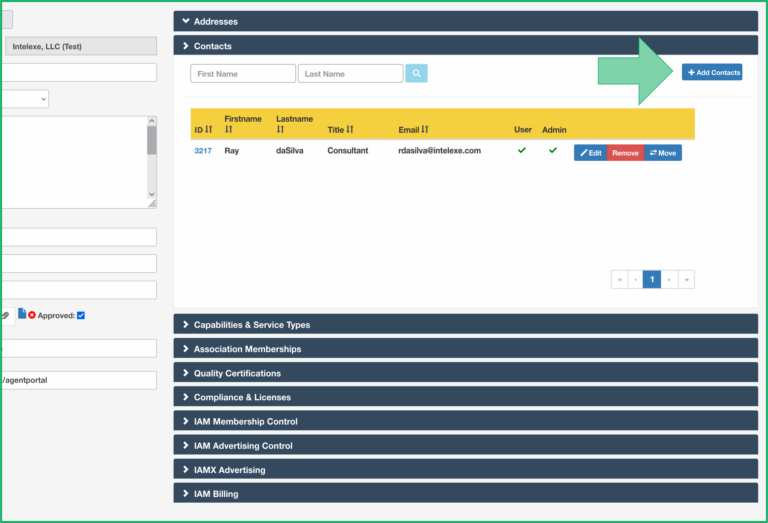Click the blue document icon near Approved
Screen dimensions: 768x523
click(22, 313)
